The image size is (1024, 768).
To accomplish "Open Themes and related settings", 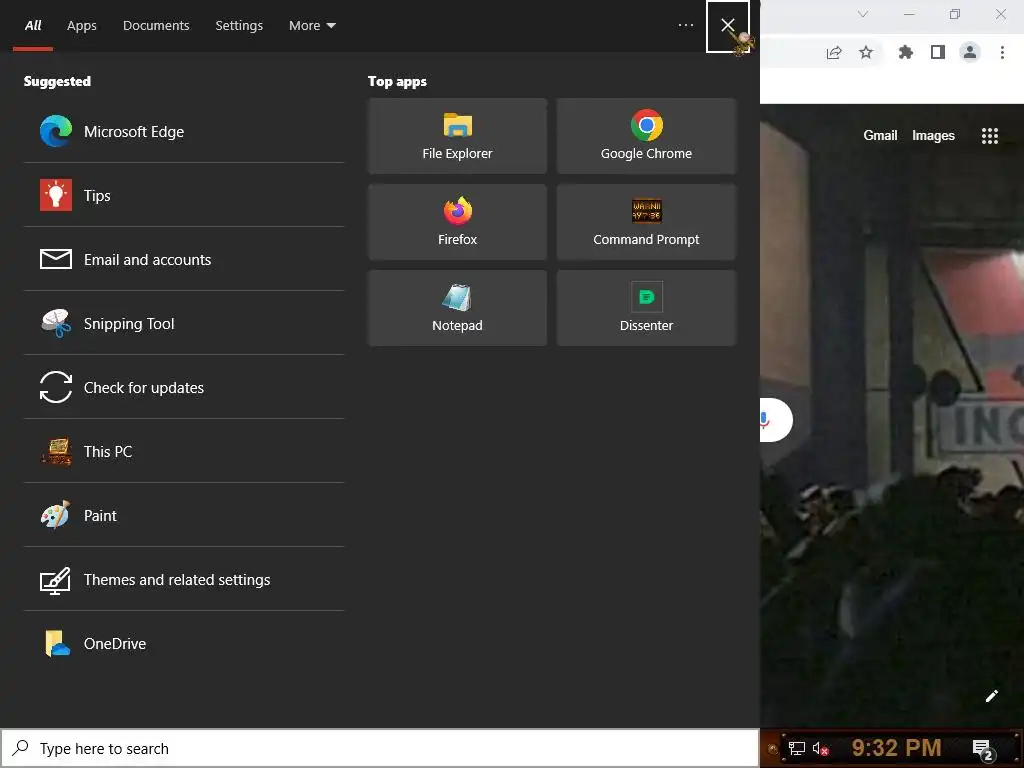I will point(184,579).
